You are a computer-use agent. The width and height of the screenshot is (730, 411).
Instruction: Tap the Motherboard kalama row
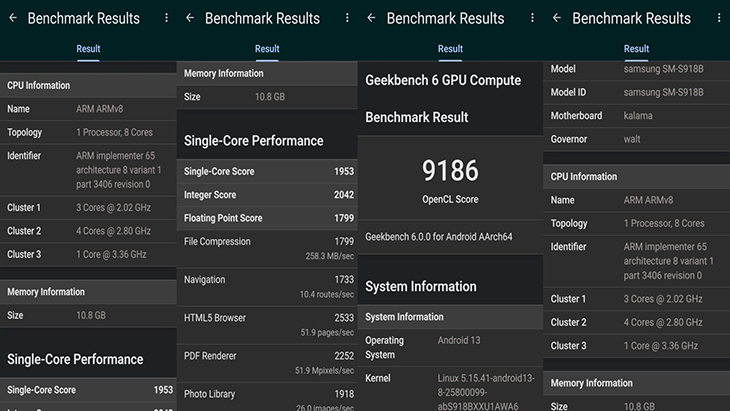[x=636, y=116]
